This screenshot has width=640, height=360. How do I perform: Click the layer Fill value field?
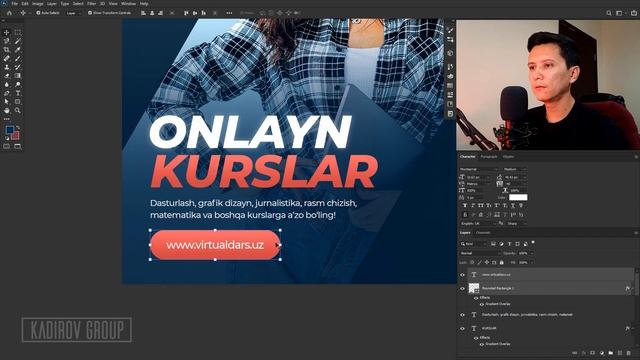[x=523, y=262]
